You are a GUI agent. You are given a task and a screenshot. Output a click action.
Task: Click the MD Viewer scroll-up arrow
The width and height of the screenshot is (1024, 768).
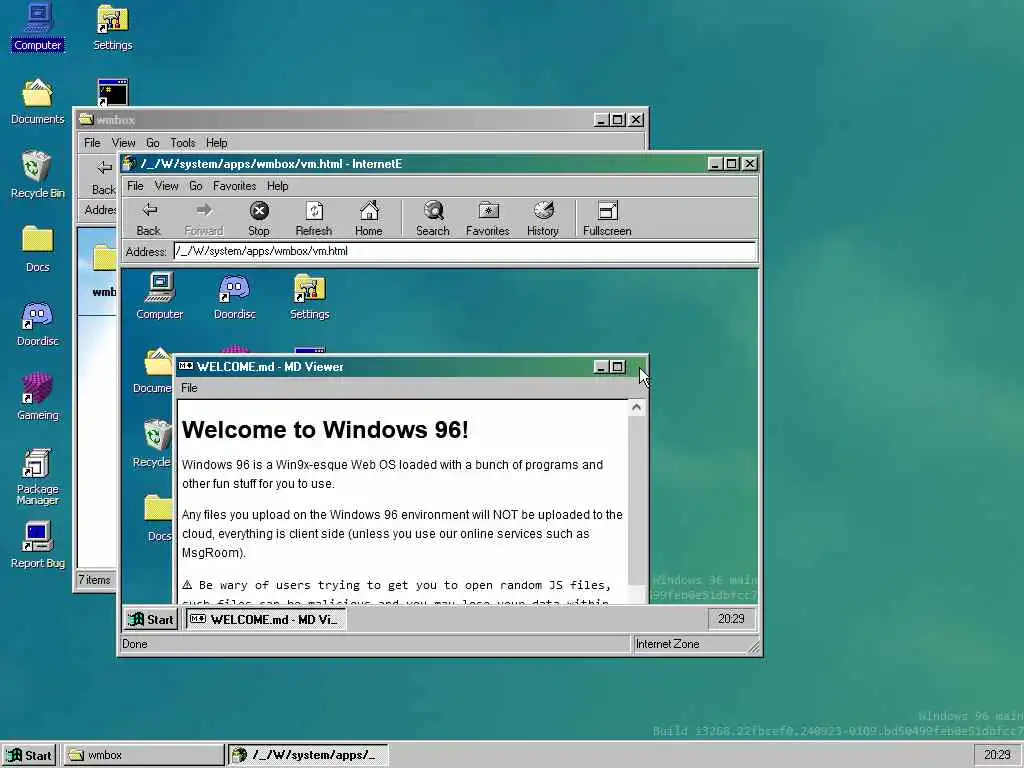(637, 408)
